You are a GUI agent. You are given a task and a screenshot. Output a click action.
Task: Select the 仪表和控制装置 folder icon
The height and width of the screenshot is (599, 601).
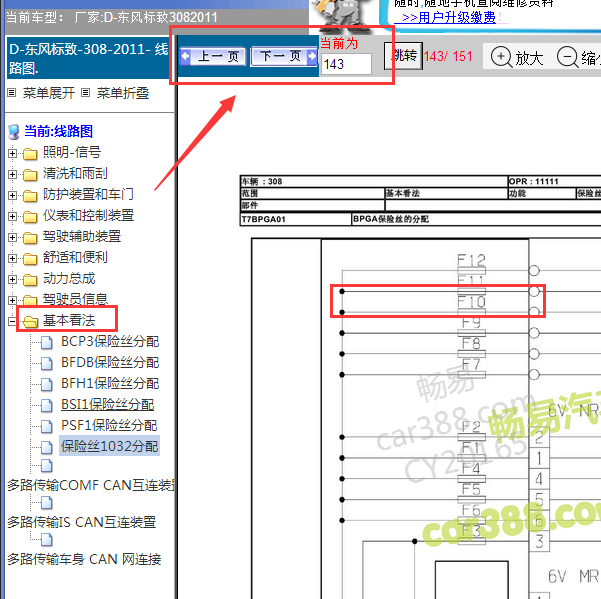click(30, 217)
